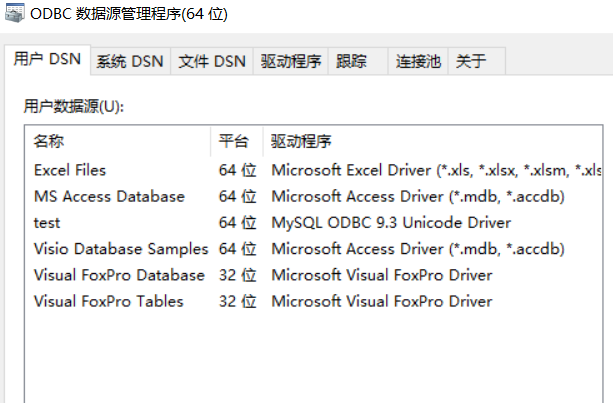Click FoxPro Driver text in Database row
The width and height of the screenshot is (613, 403).
tap(382, 275)
